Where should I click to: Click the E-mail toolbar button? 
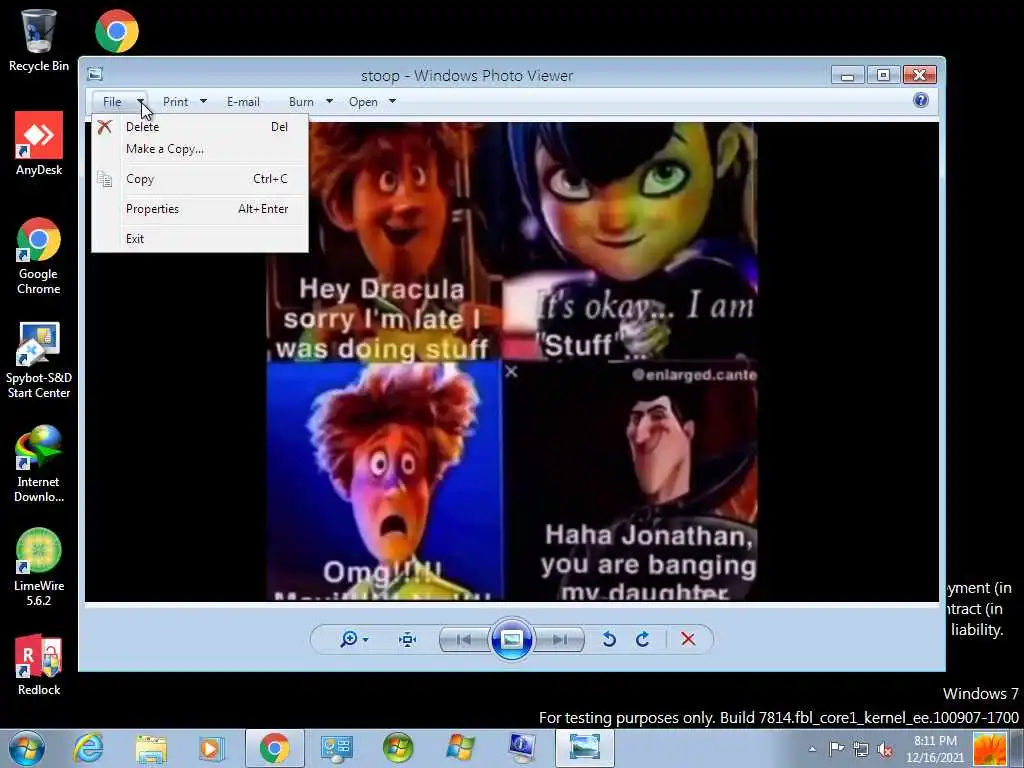[x=243, y=102]
